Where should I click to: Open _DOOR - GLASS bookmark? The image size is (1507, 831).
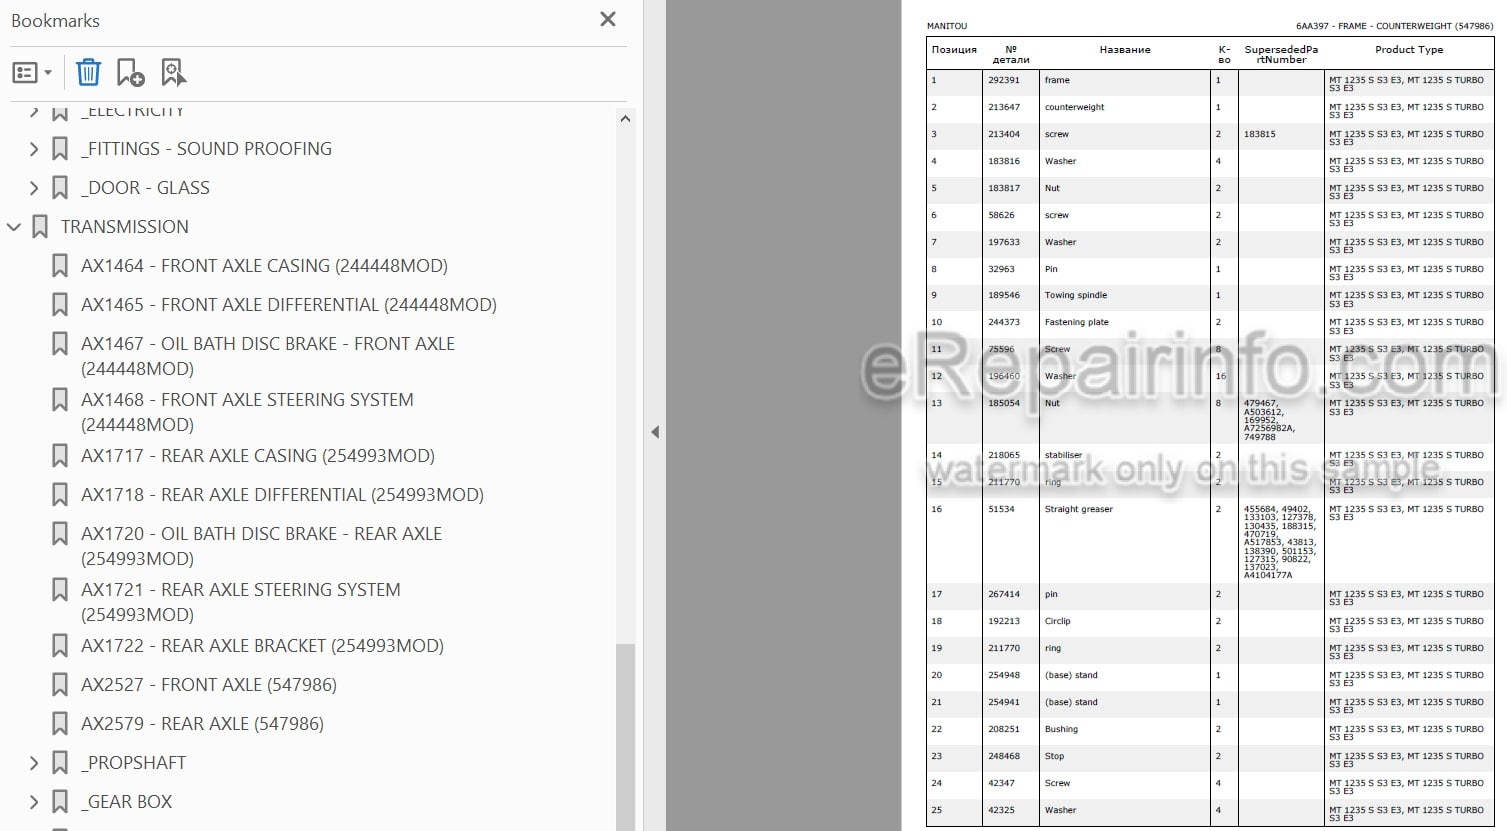pos(146,188)
